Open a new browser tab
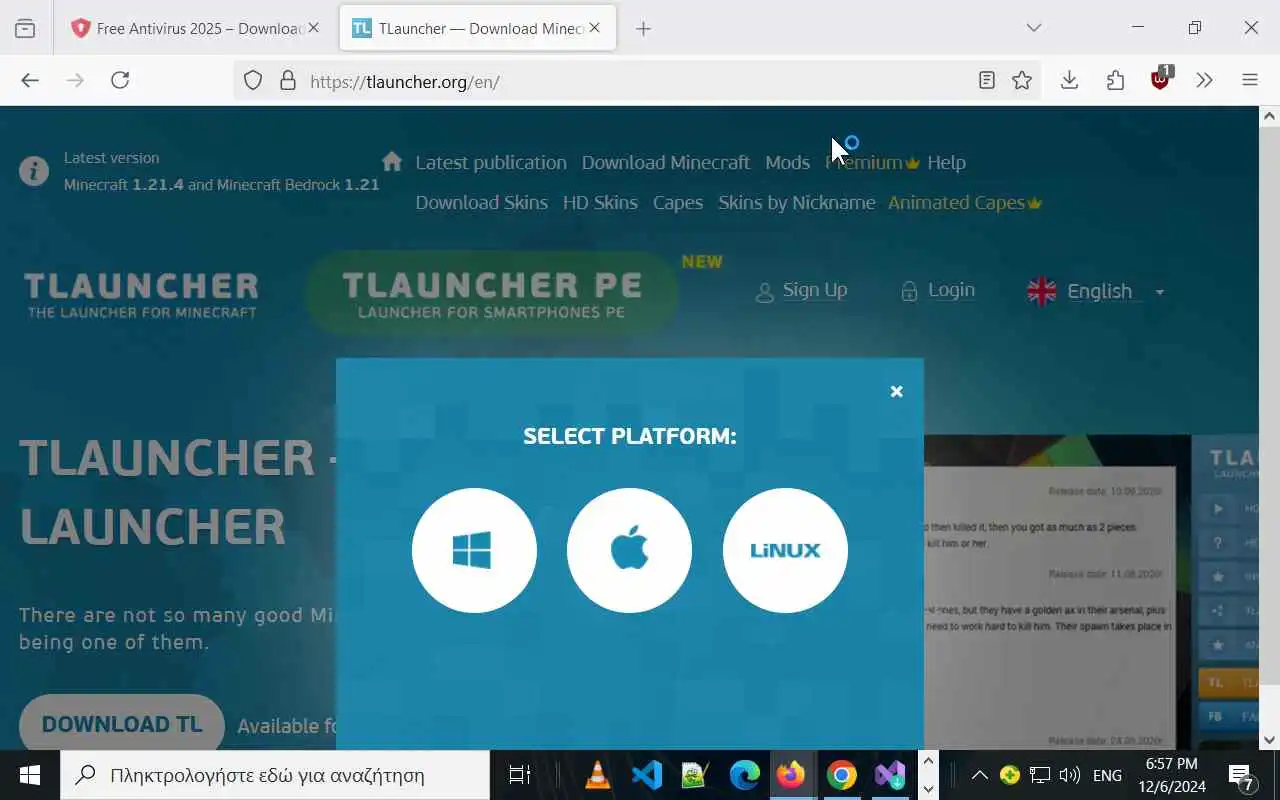This screenshot has height=800, width=1280. (x=643, y=28)
